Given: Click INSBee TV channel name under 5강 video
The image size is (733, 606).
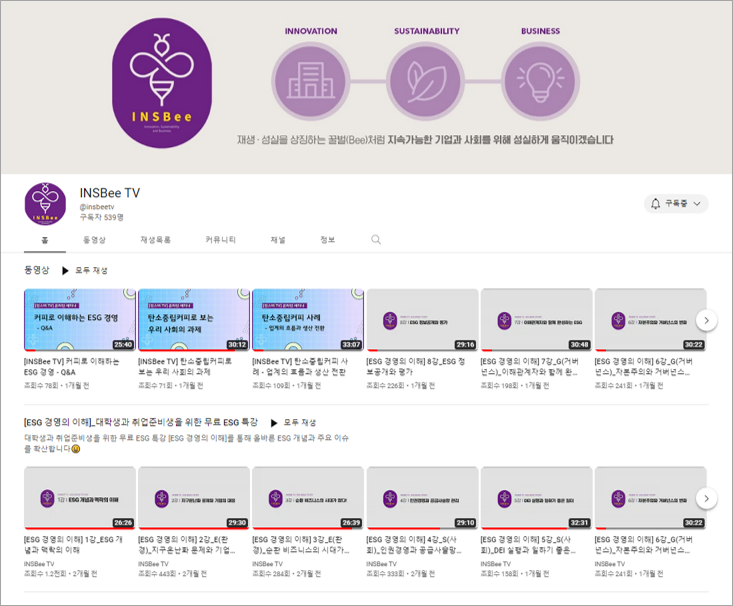Looking at the screenshot, I should (x=496, y=564).
